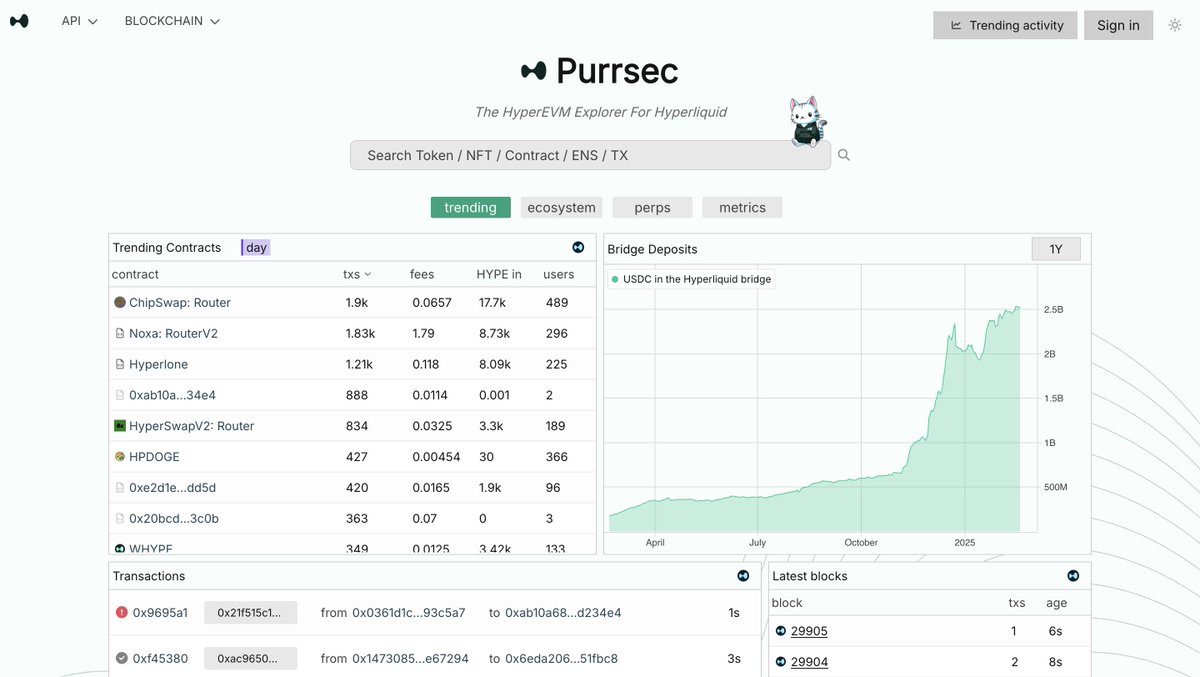
Task: Click the cat mascot above the search bar
Action: click(806, 120)
